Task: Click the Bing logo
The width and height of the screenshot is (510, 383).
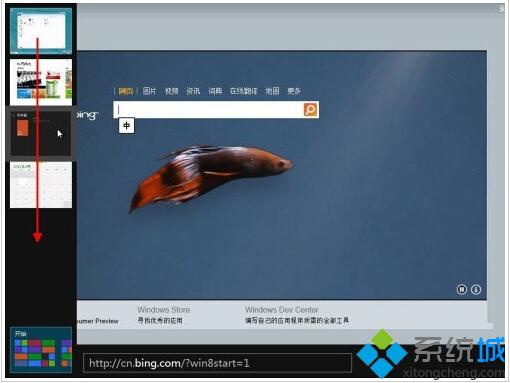Action: 87,115
